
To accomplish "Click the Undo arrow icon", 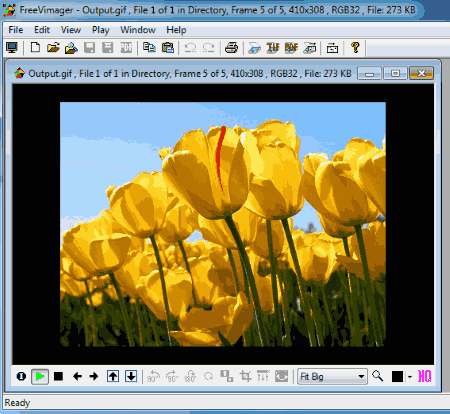I will coord(190,48).
